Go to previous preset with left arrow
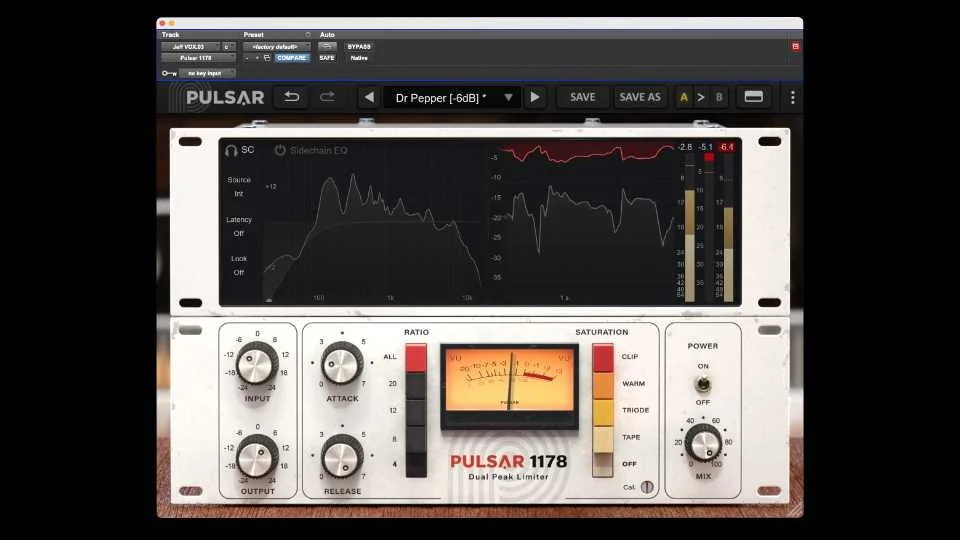Image resolution: width=960 pixels, height=540 pixels. click(369, 97)
